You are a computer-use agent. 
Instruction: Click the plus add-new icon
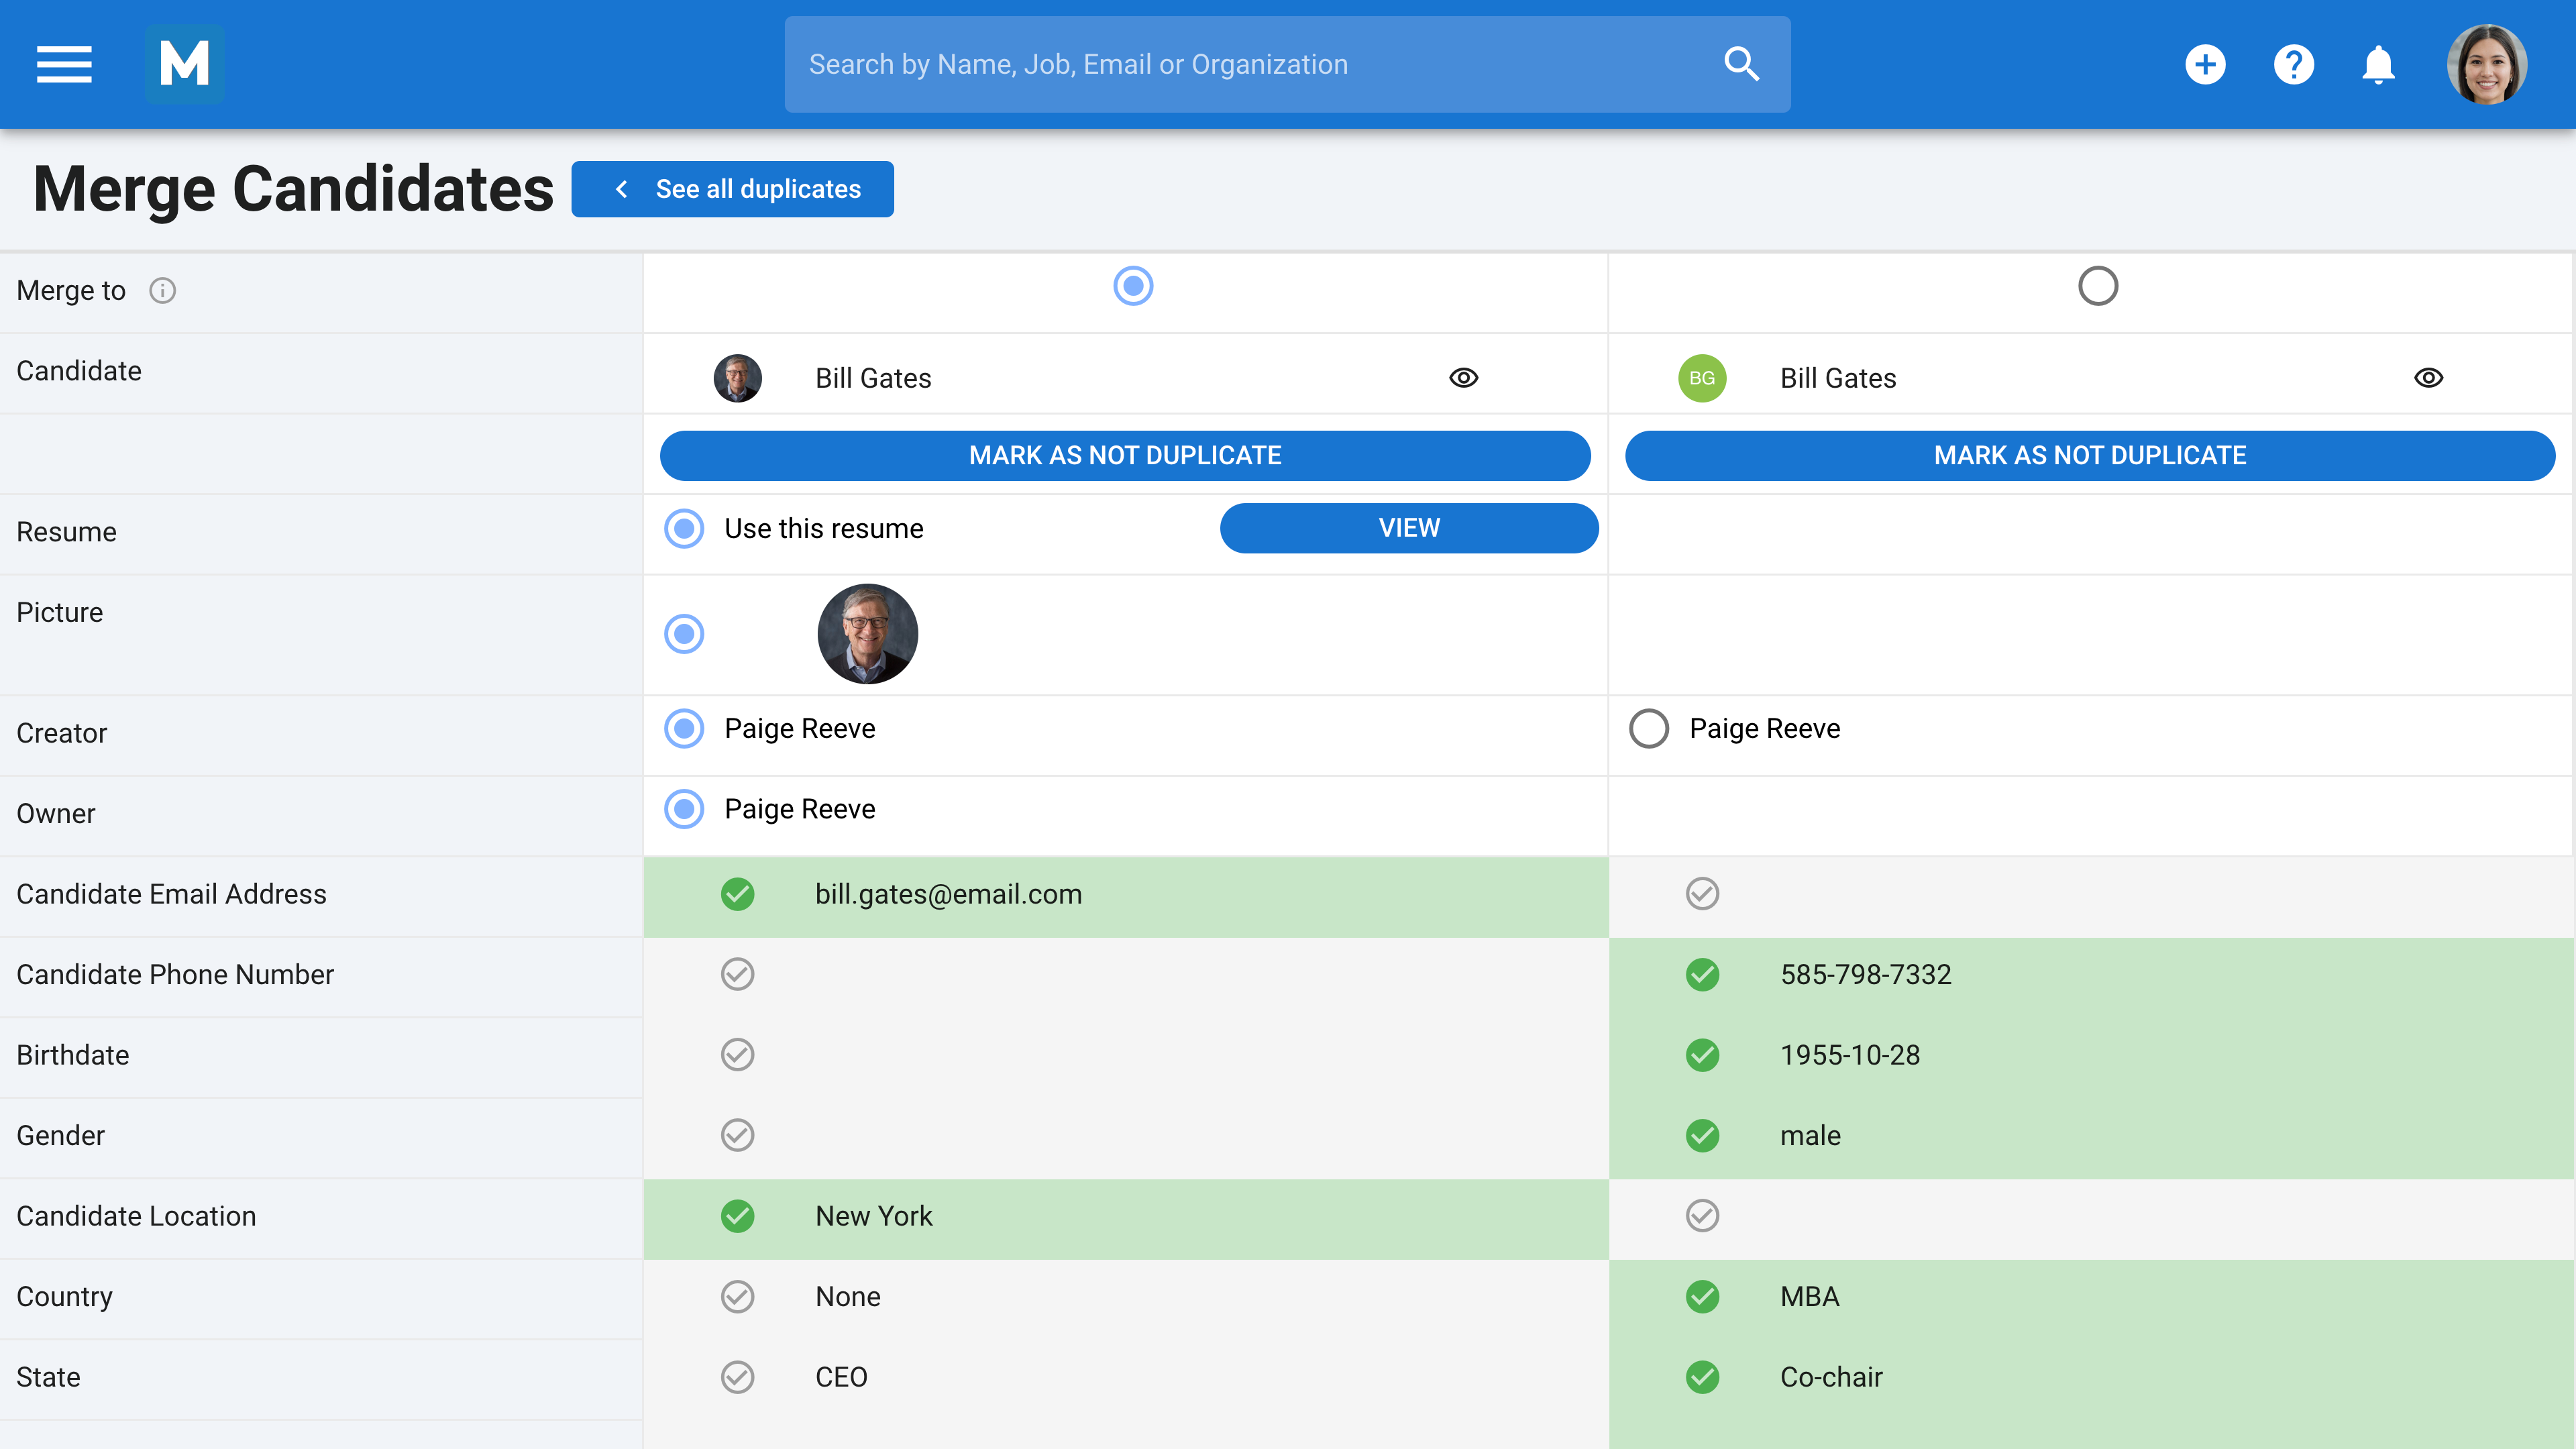pos(2205,65)
